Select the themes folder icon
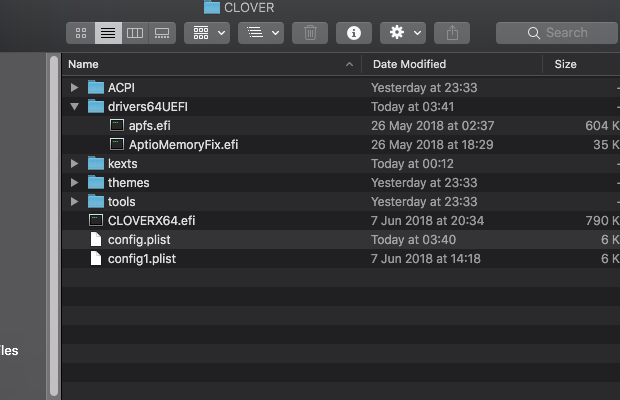Viewport: 620px width, 400px height. [96, 182]
